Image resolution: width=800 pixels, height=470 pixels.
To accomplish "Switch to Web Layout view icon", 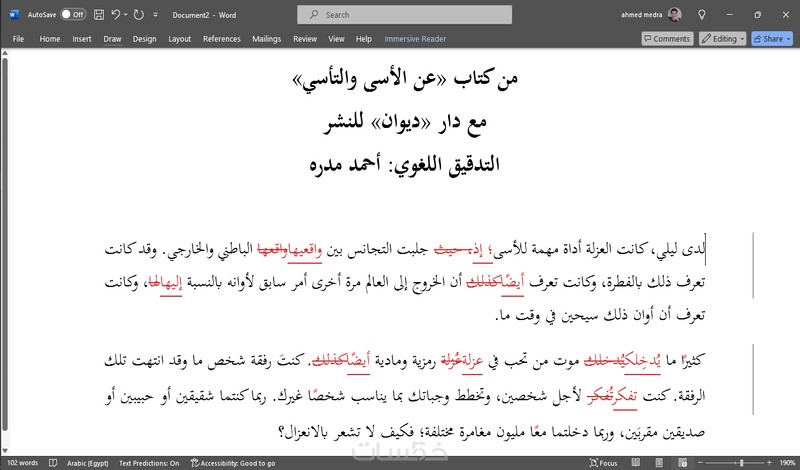I will click(683, 463).
